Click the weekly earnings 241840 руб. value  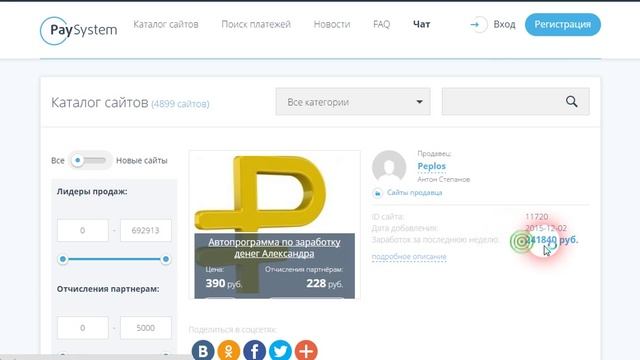(552, 240)
